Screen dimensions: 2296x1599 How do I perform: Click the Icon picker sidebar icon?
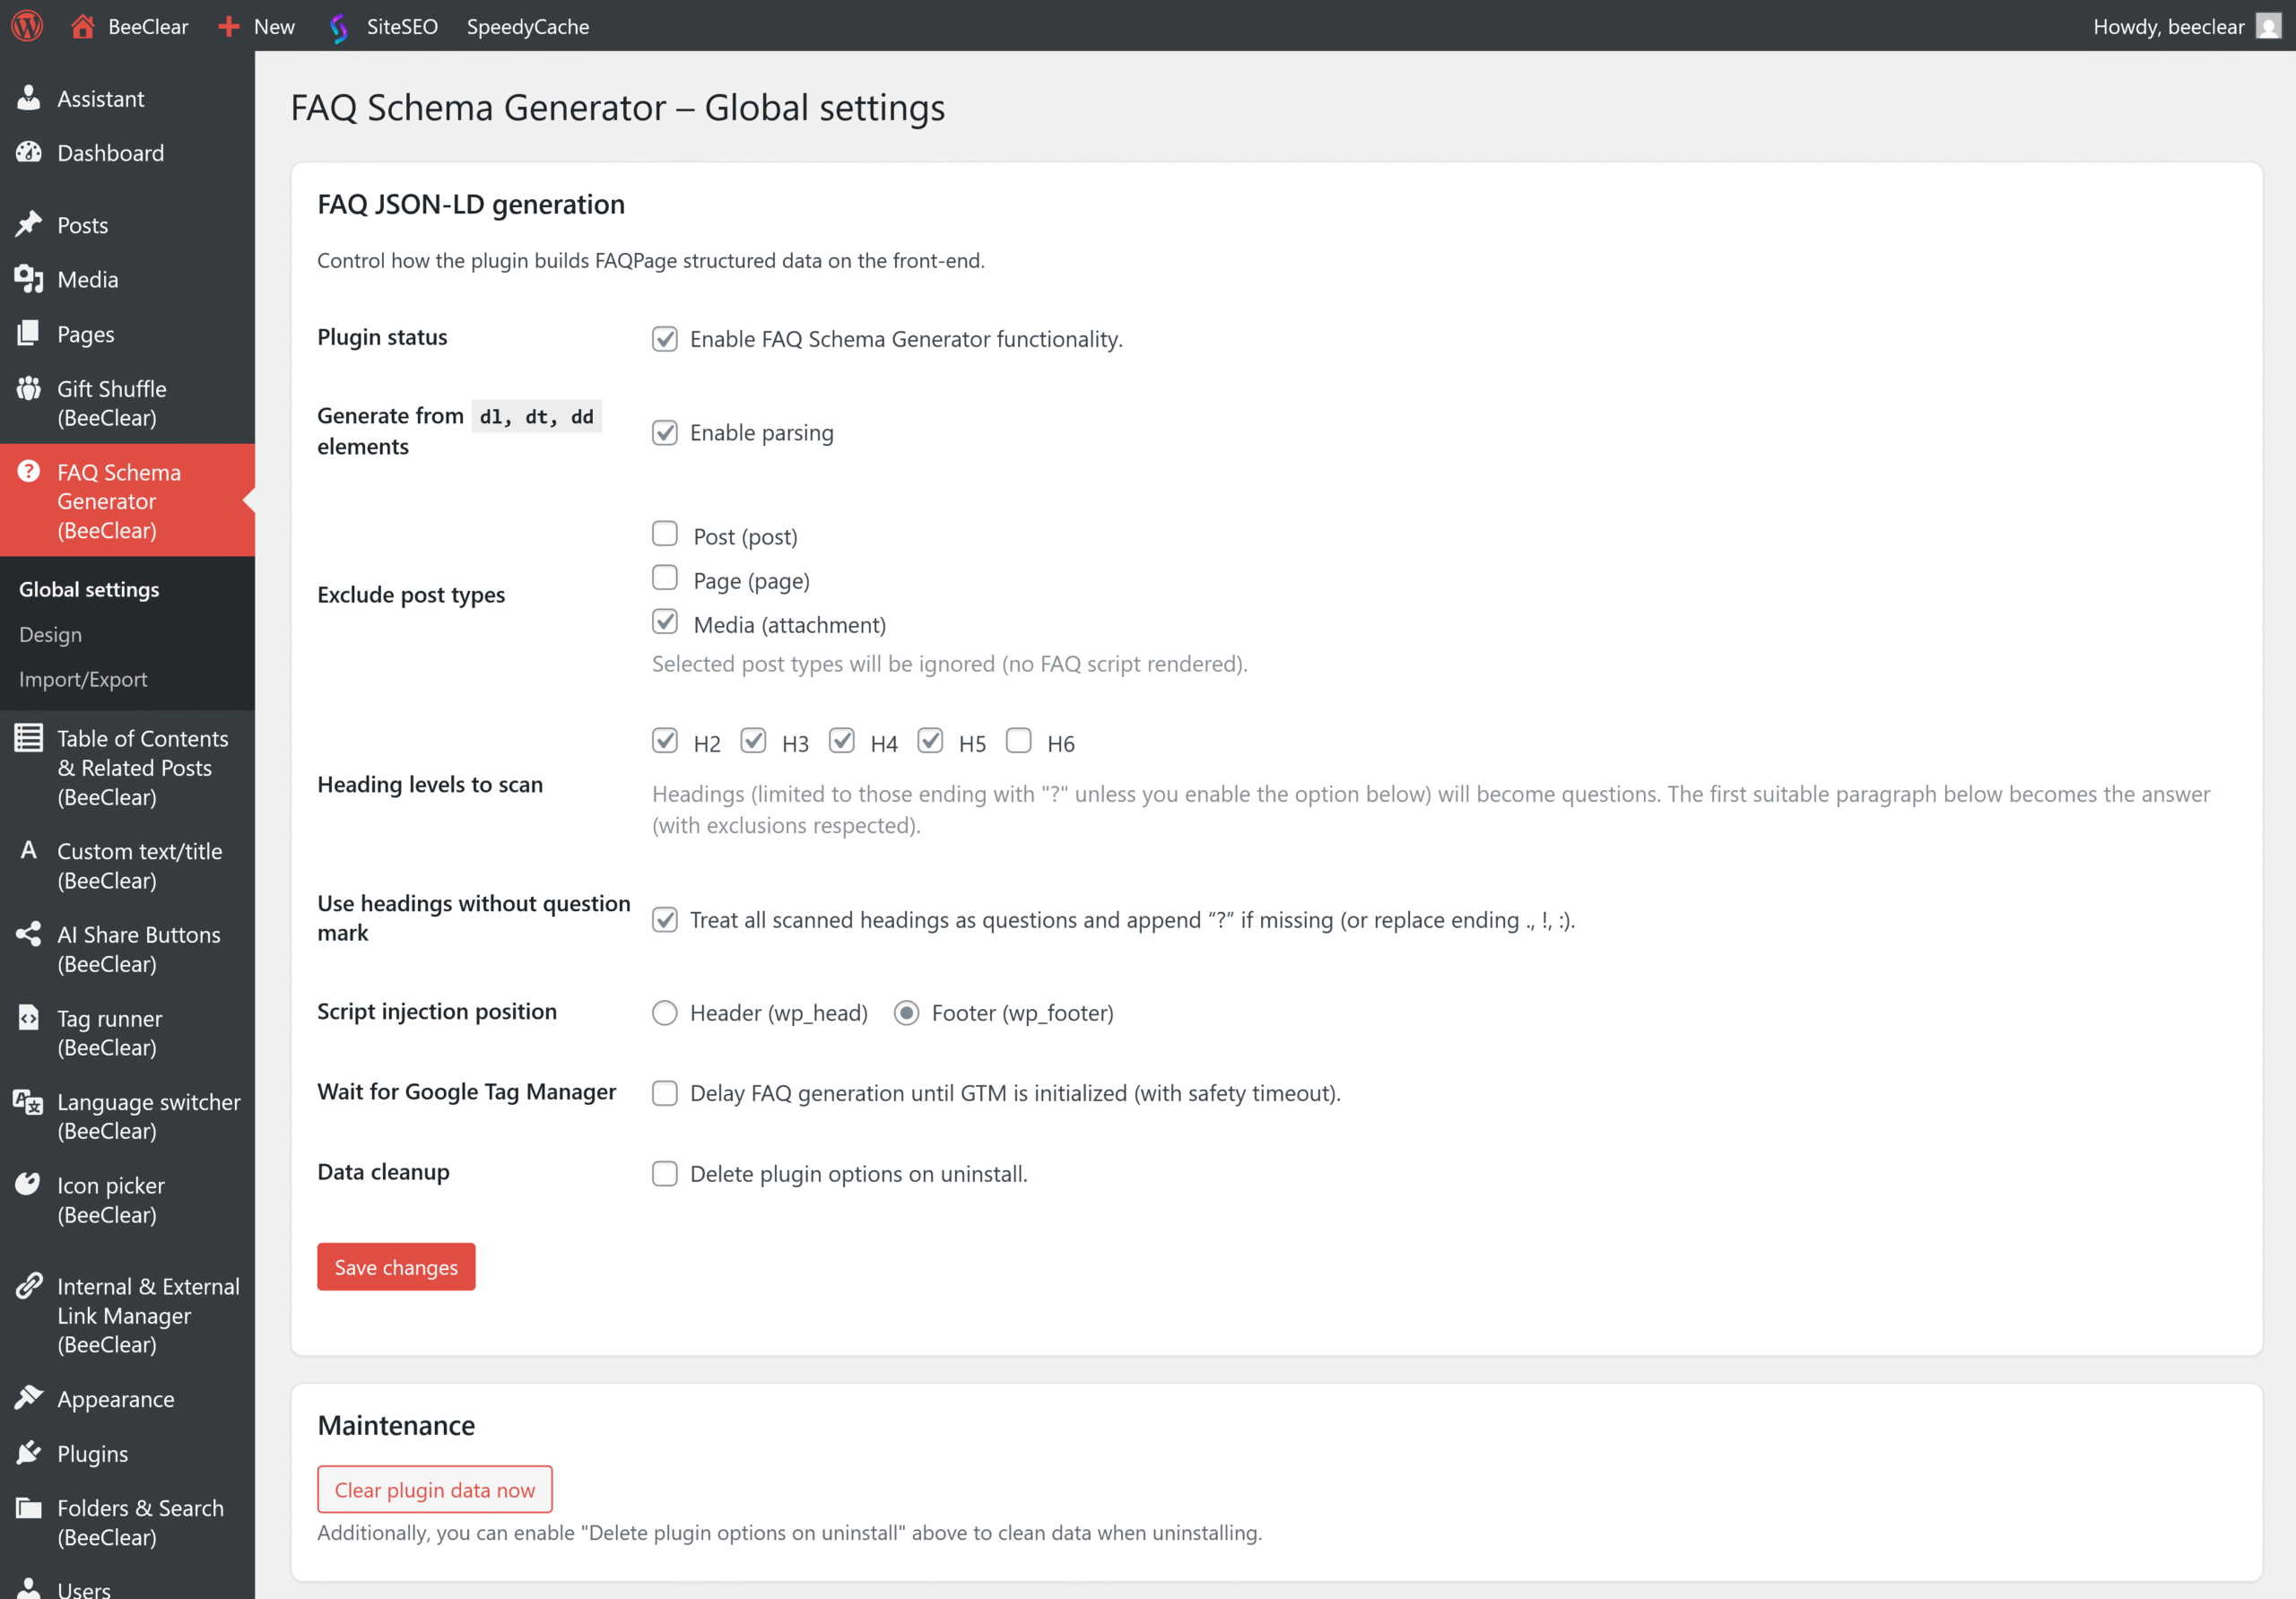[29, 1185]
